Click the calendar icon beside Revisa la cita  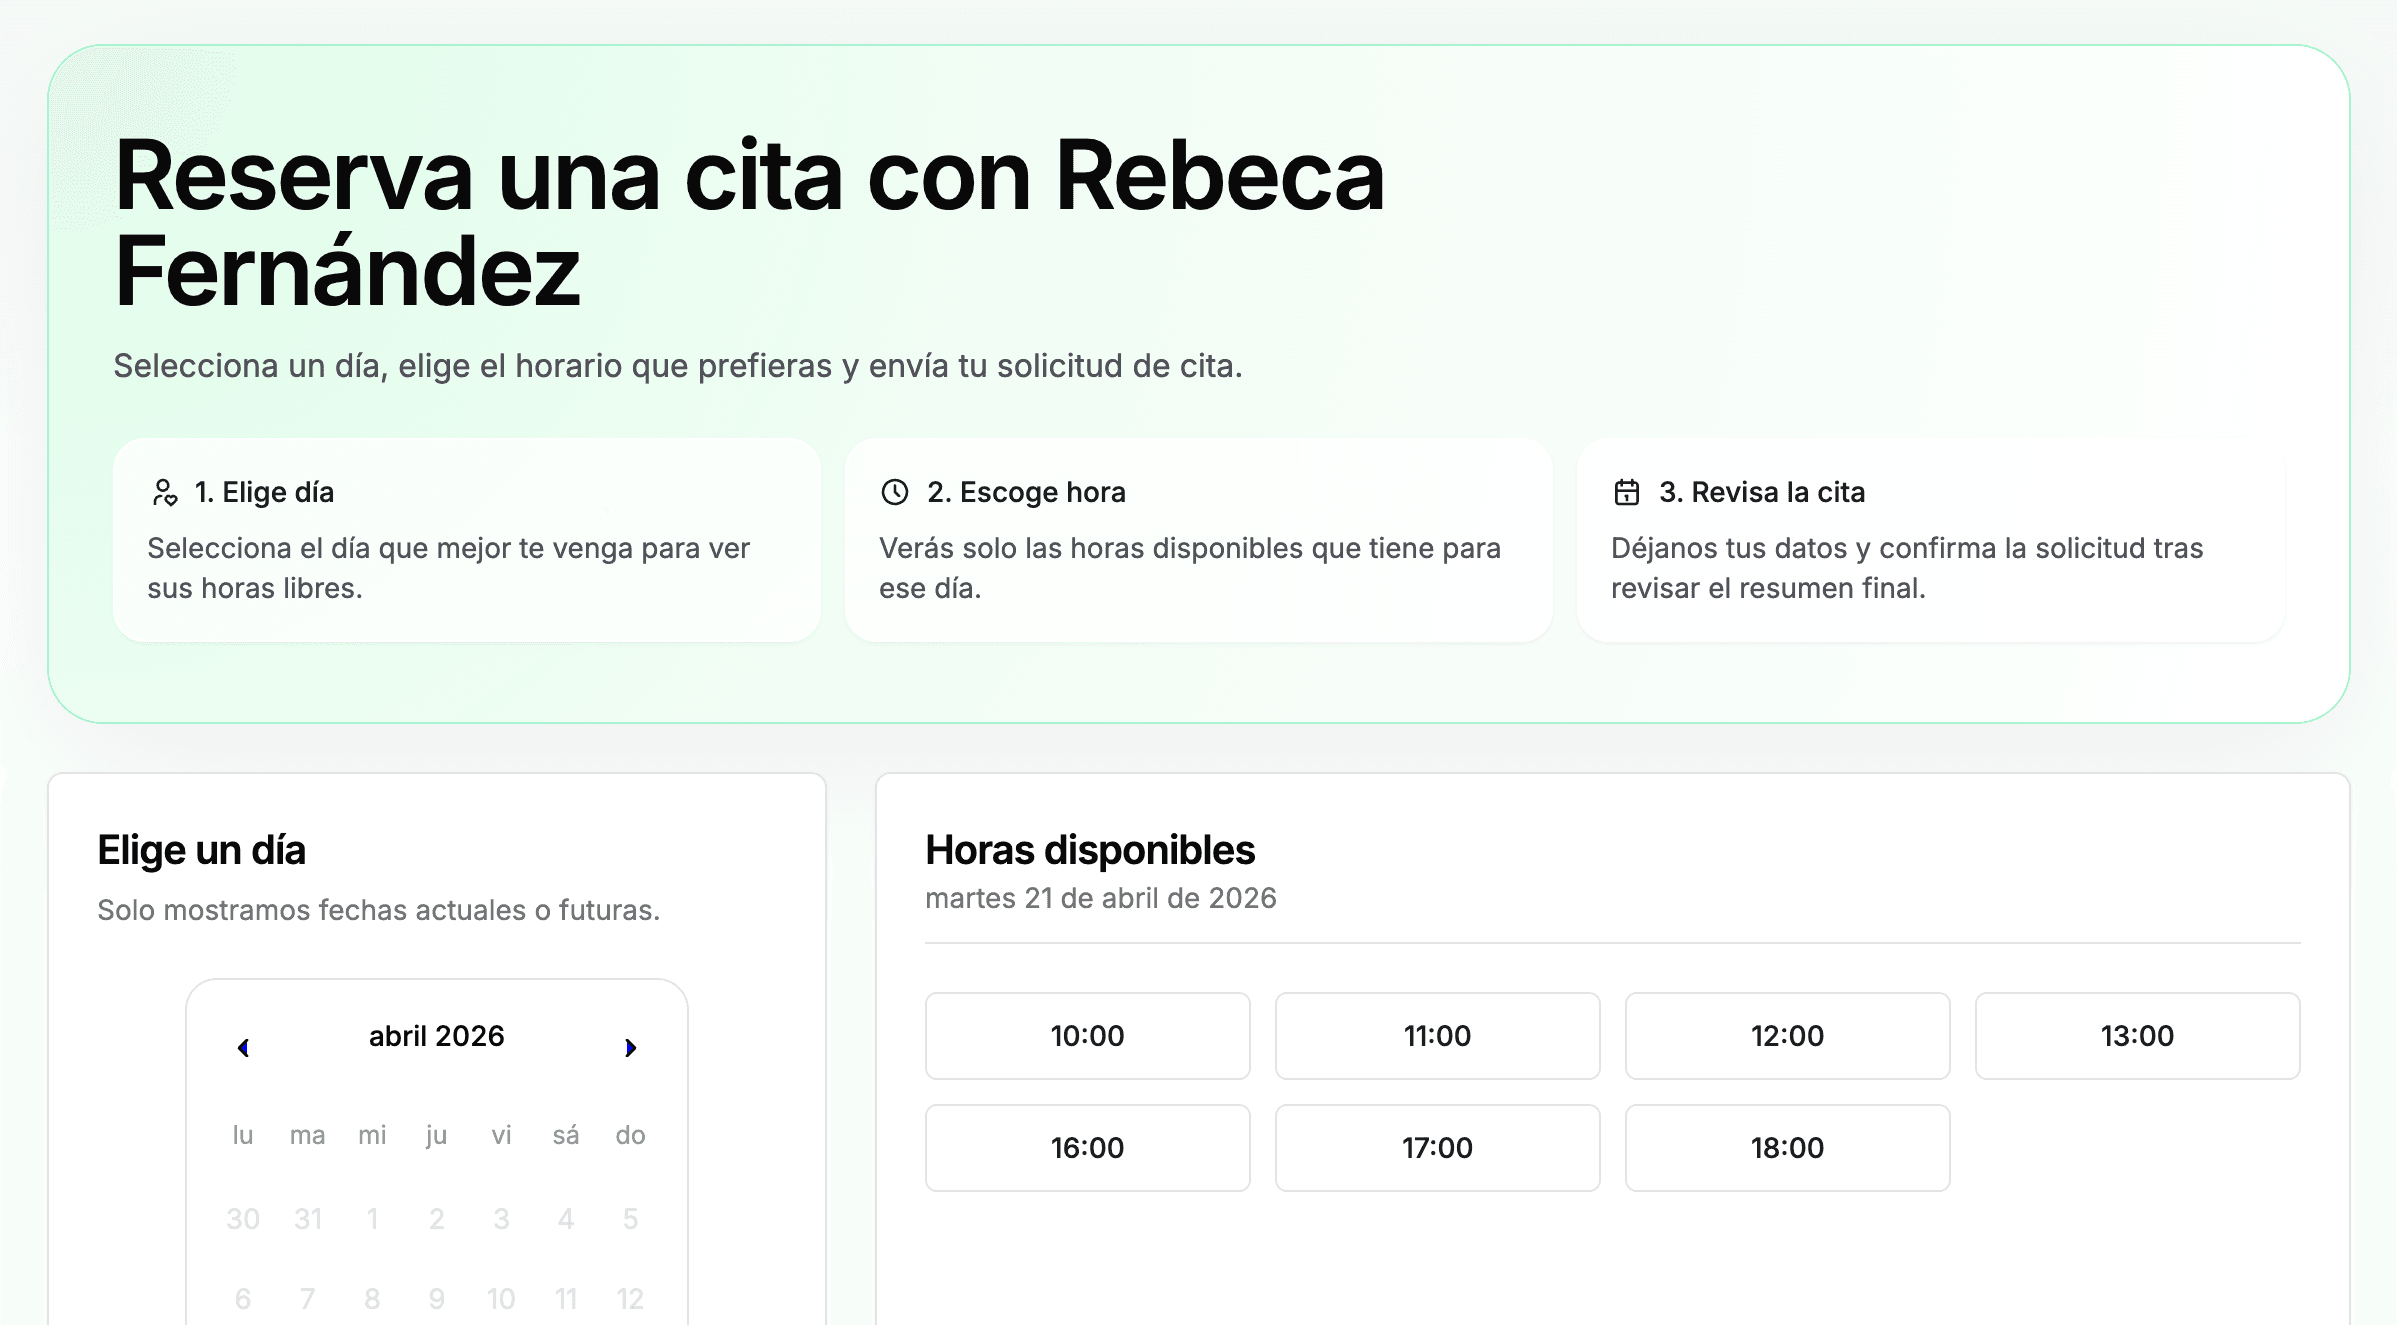pos(1626,492)
